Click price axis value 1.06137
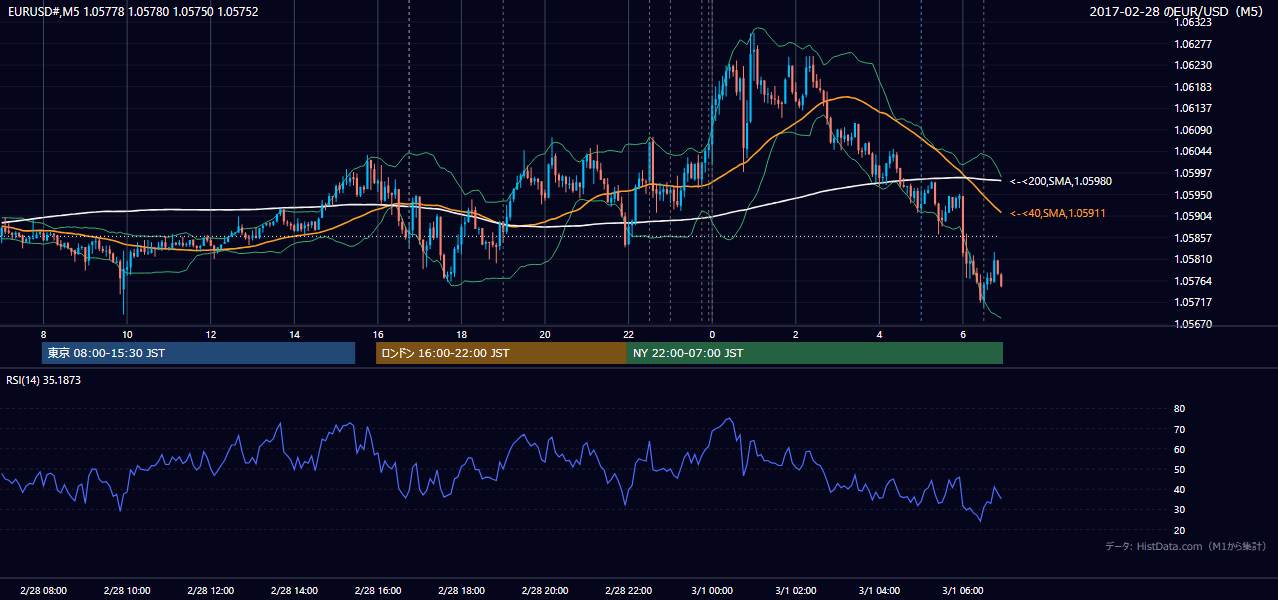This screenshot has height=600, width=1278. tap(1193, 108)
